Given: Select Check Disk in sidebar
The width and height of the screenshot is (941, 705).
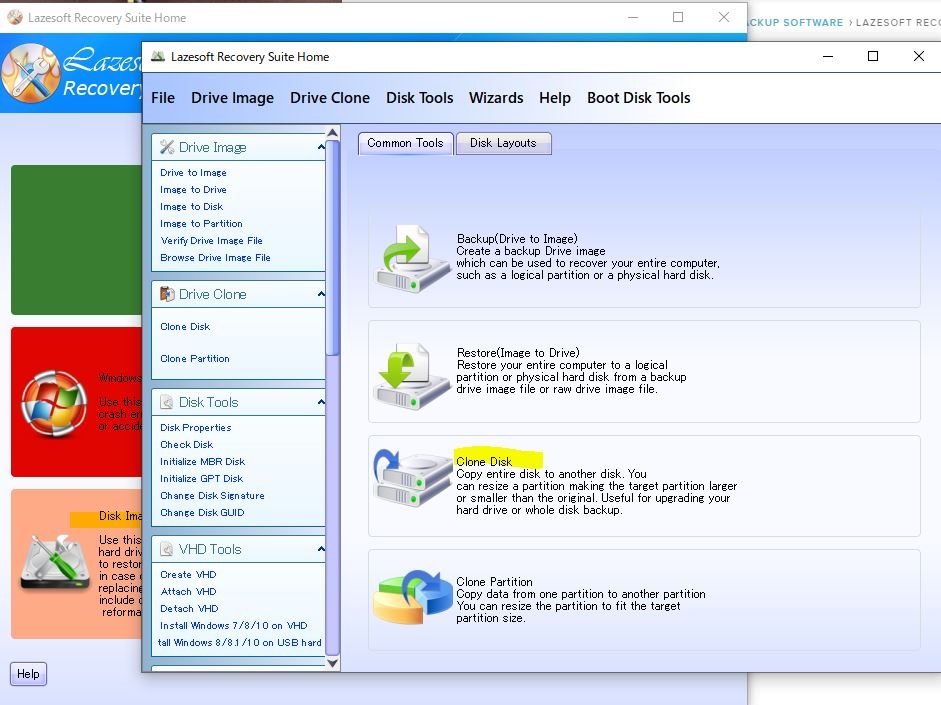Looking at the screenshot, I should coord(186,445).
